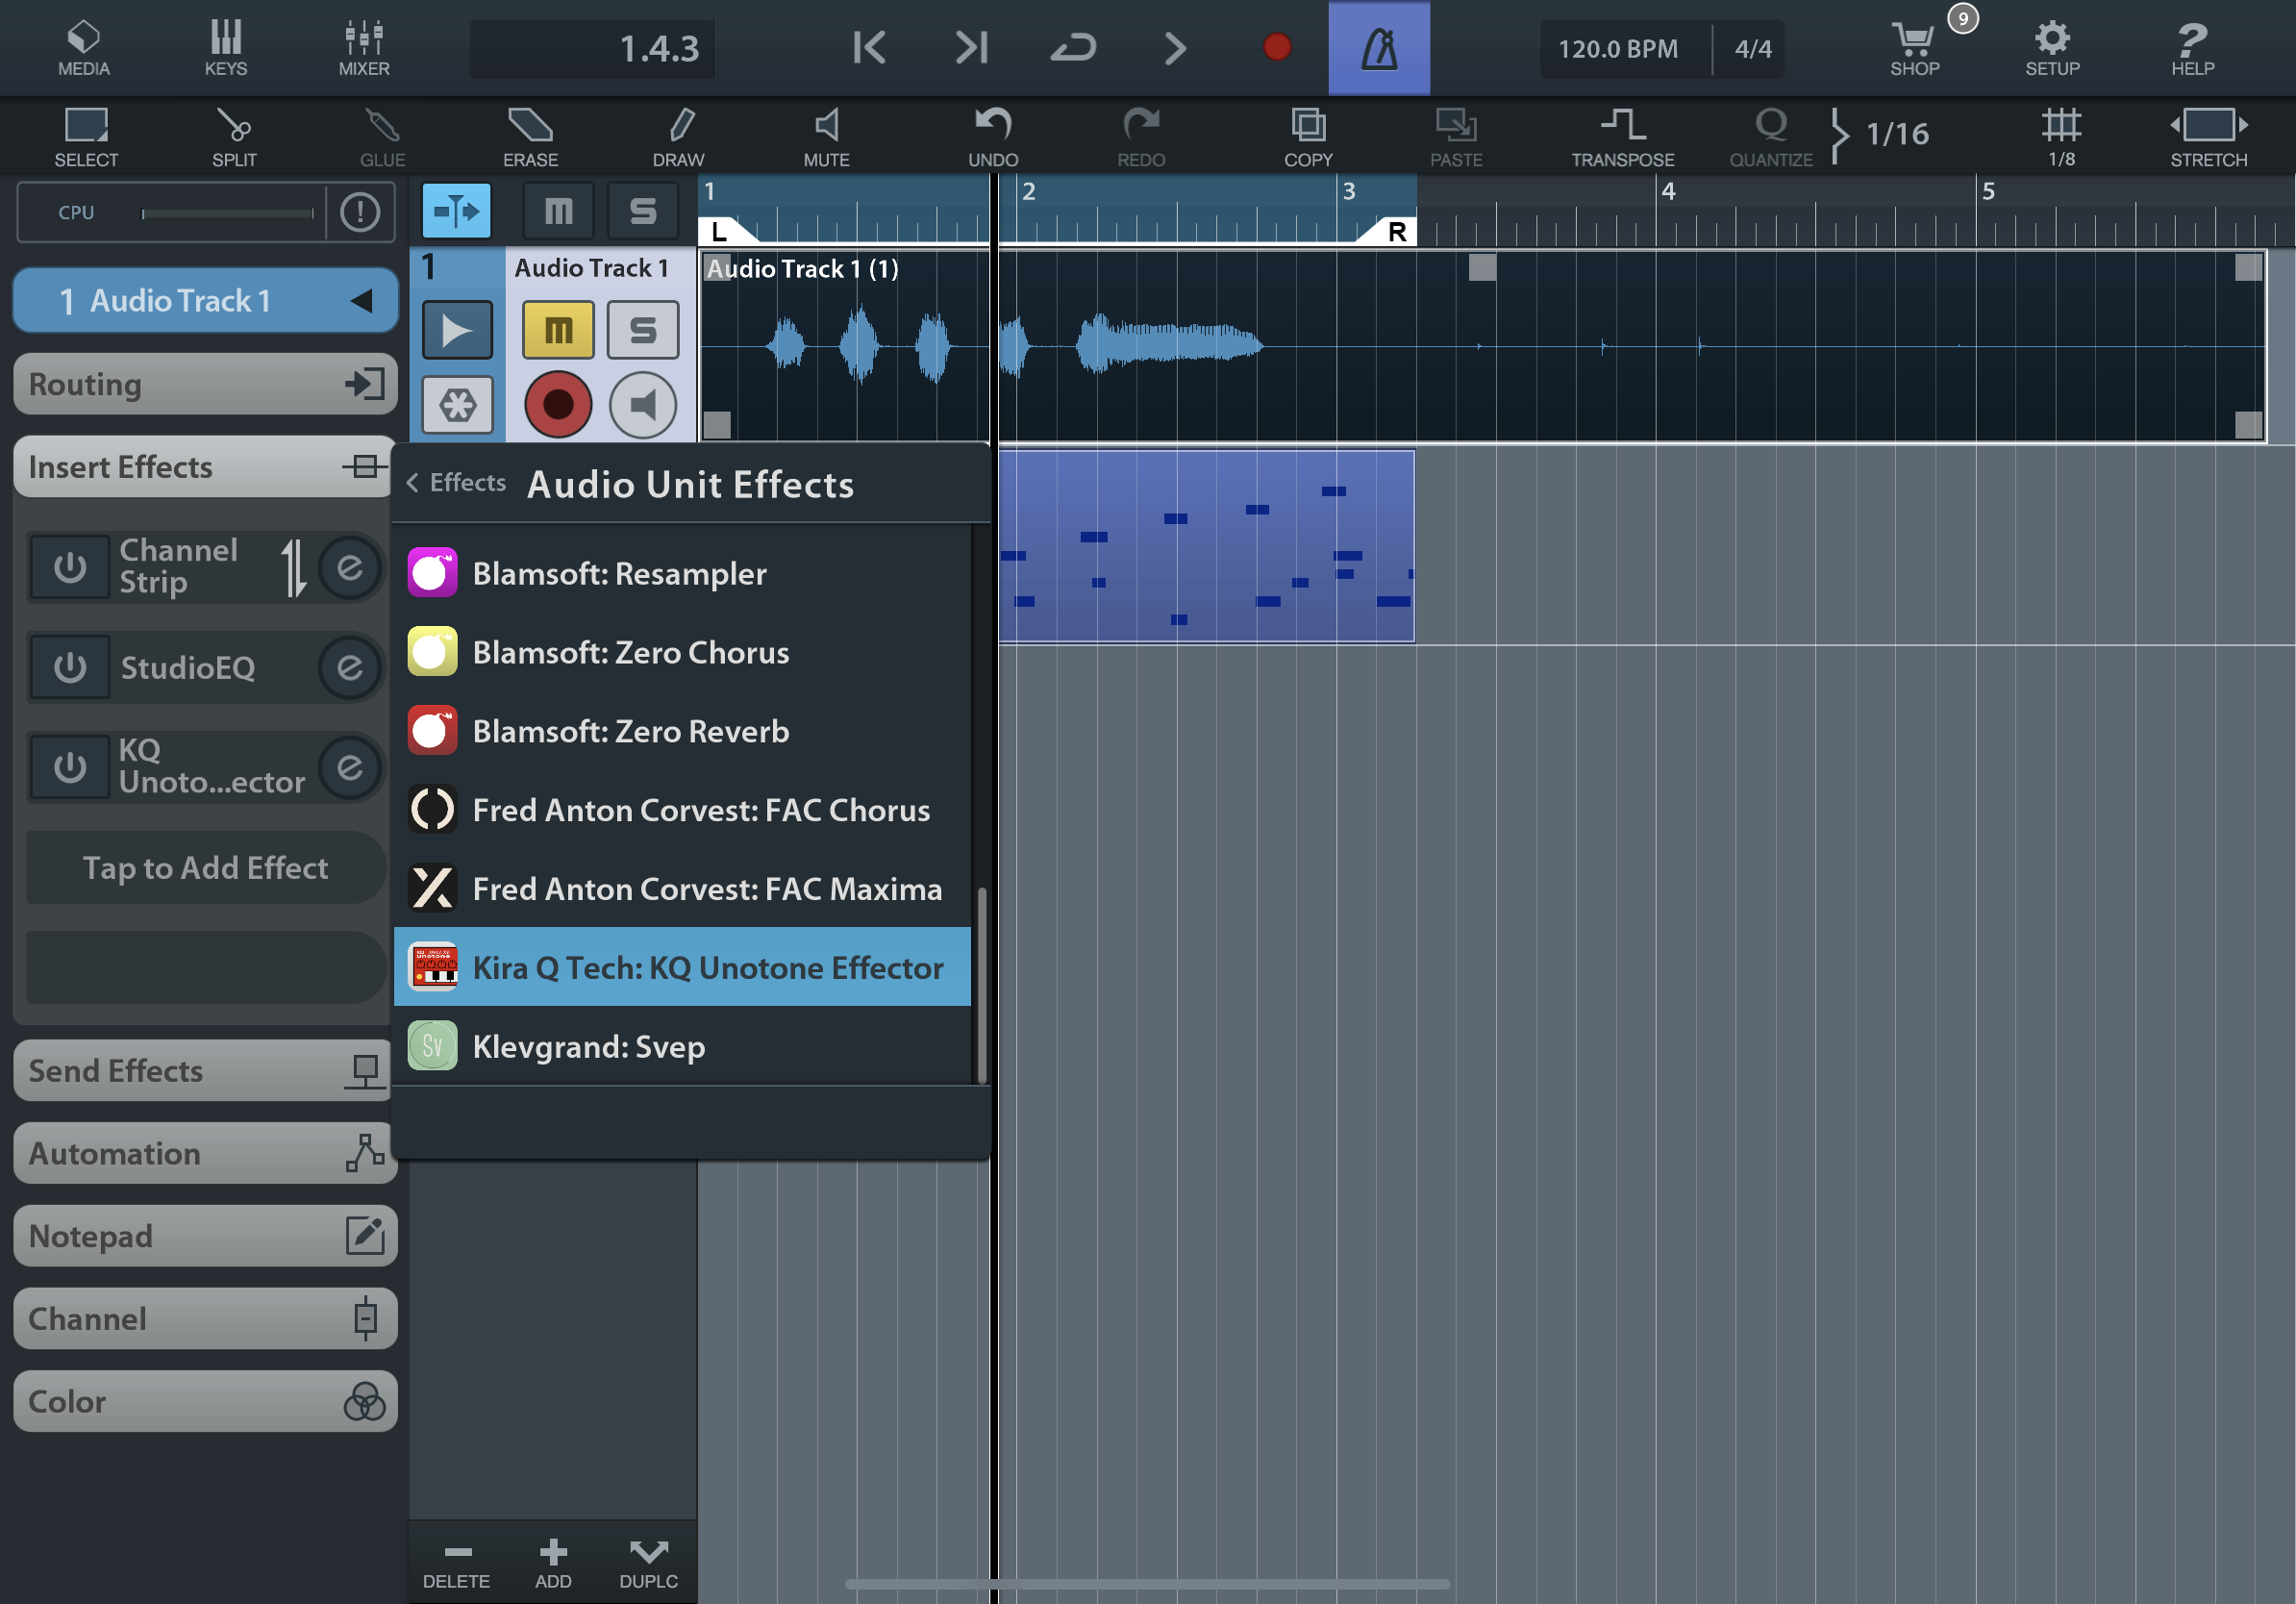The height and width of the screenshot is (1604, 2296).
Task: Open StudioEQ editor with e button
Action: 350,667
